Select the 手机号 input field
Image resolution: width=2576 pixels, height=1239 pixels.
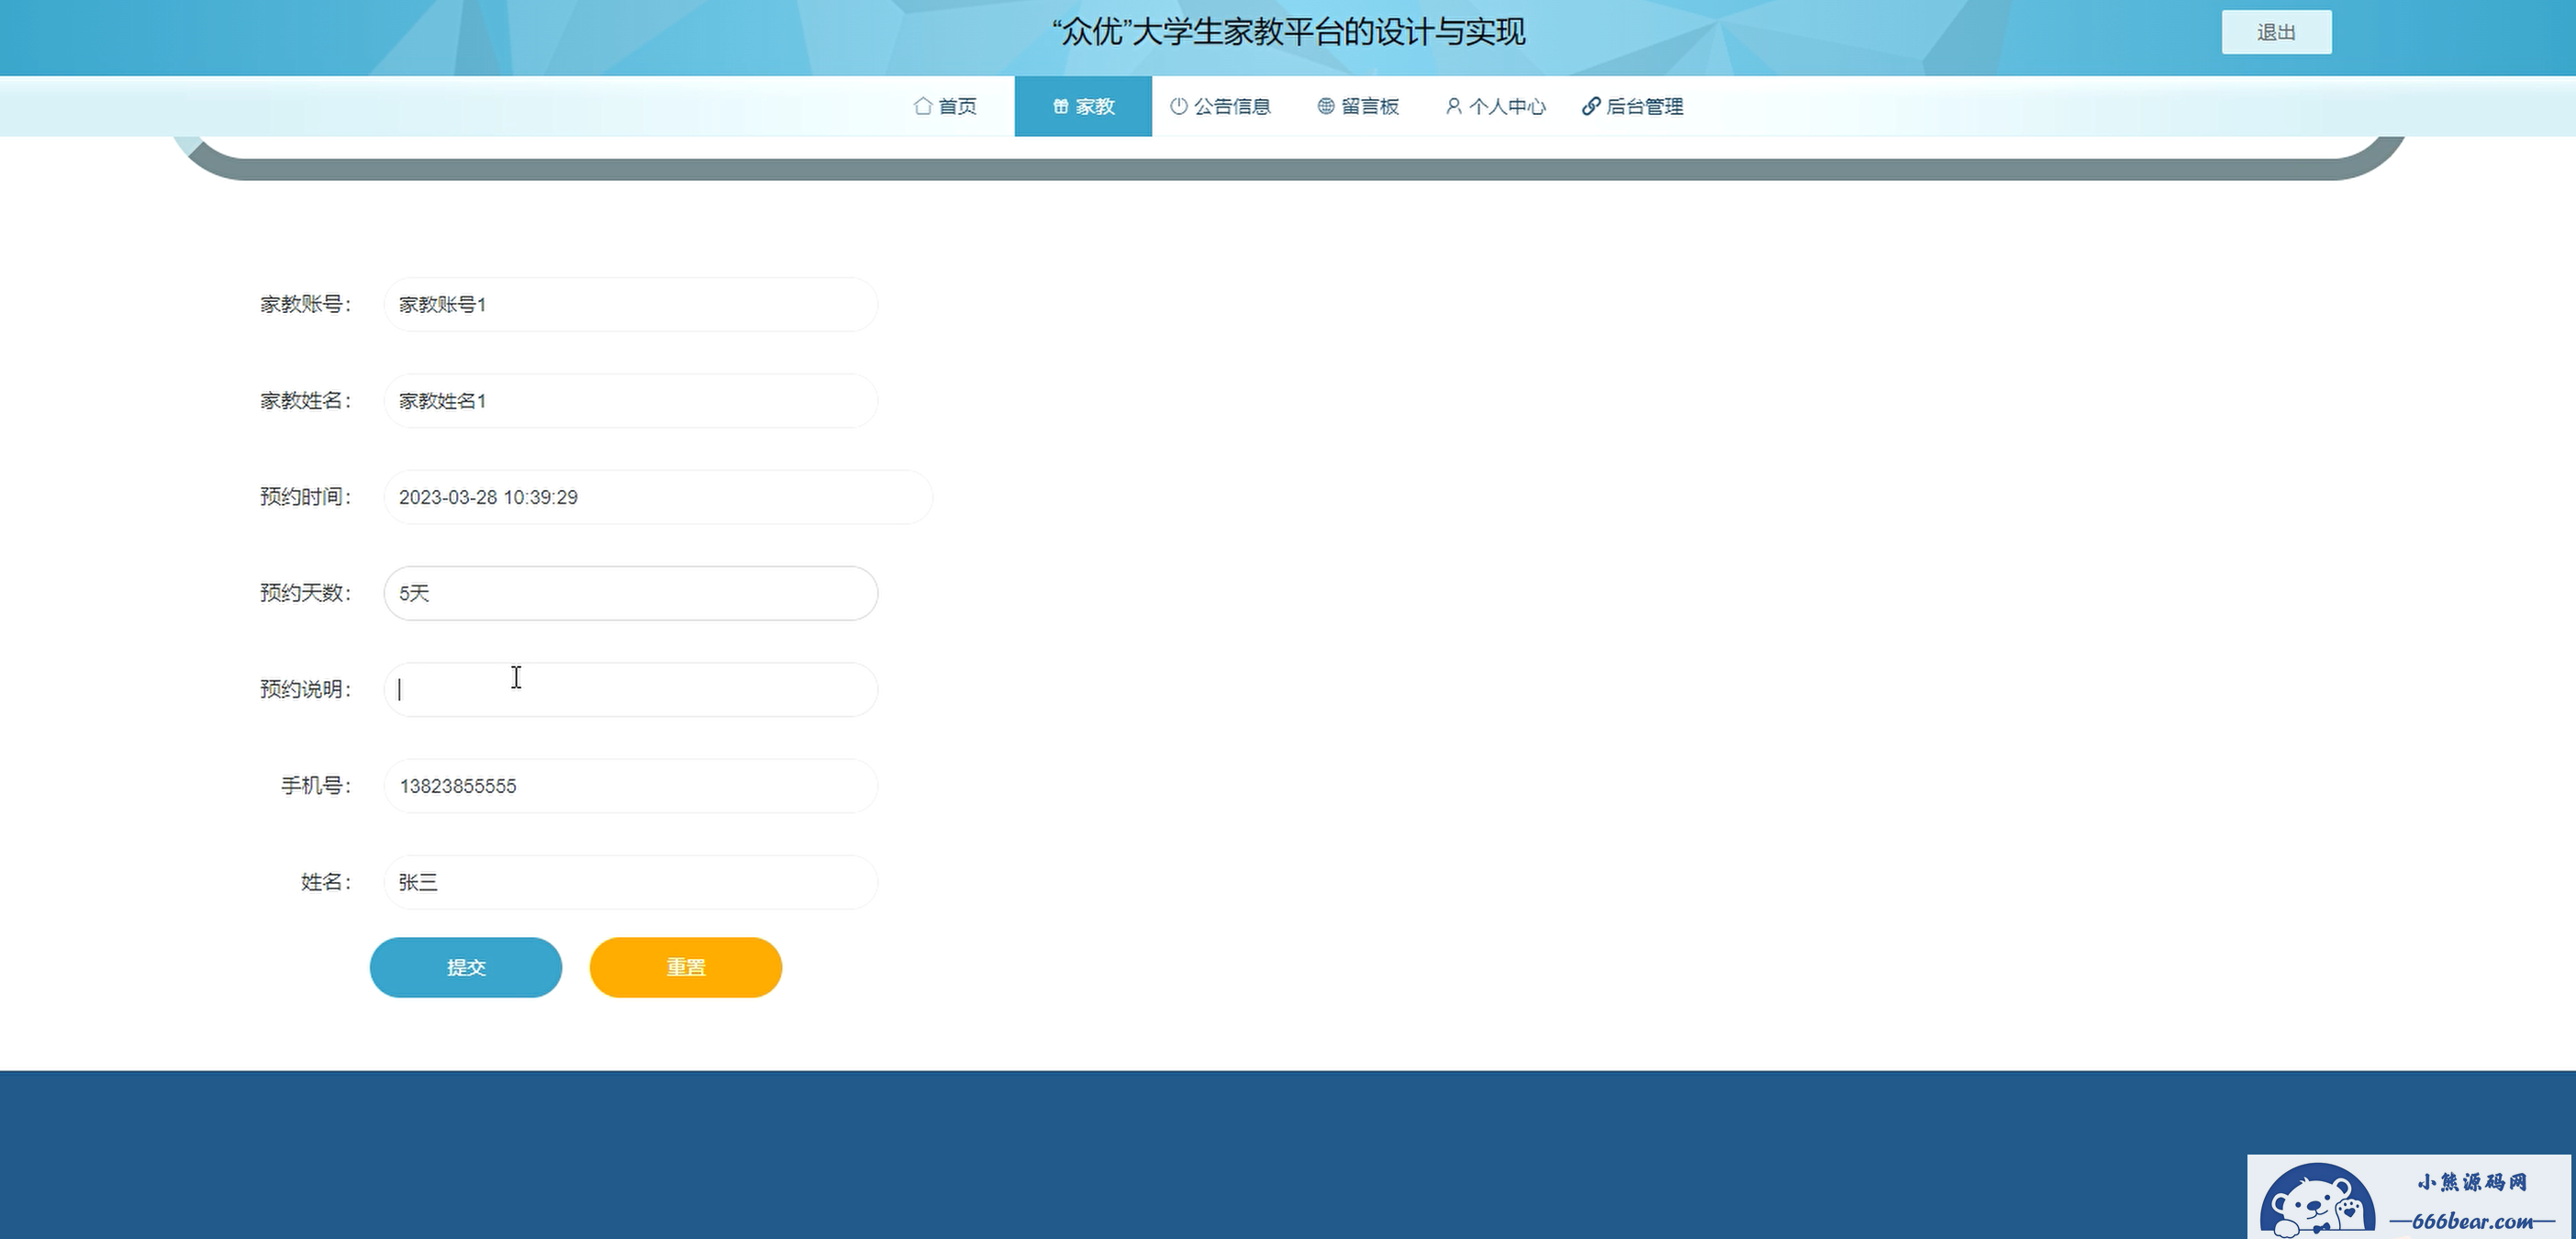point(631,786)
